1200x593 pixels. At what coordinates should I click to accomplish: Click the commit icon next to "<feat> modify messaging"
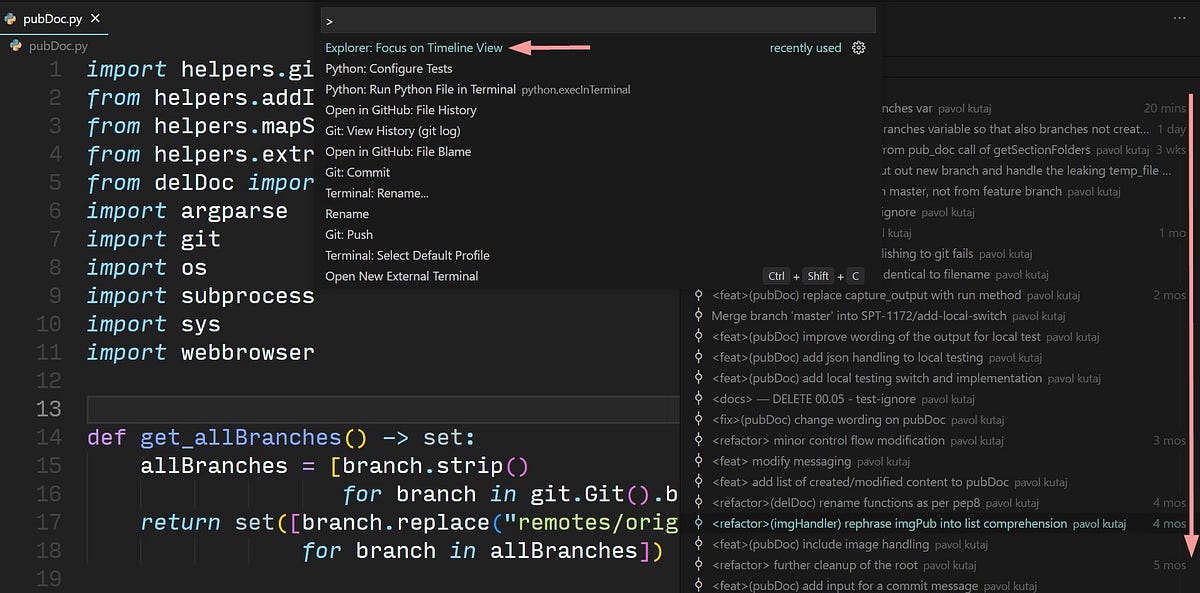(697, 461)
